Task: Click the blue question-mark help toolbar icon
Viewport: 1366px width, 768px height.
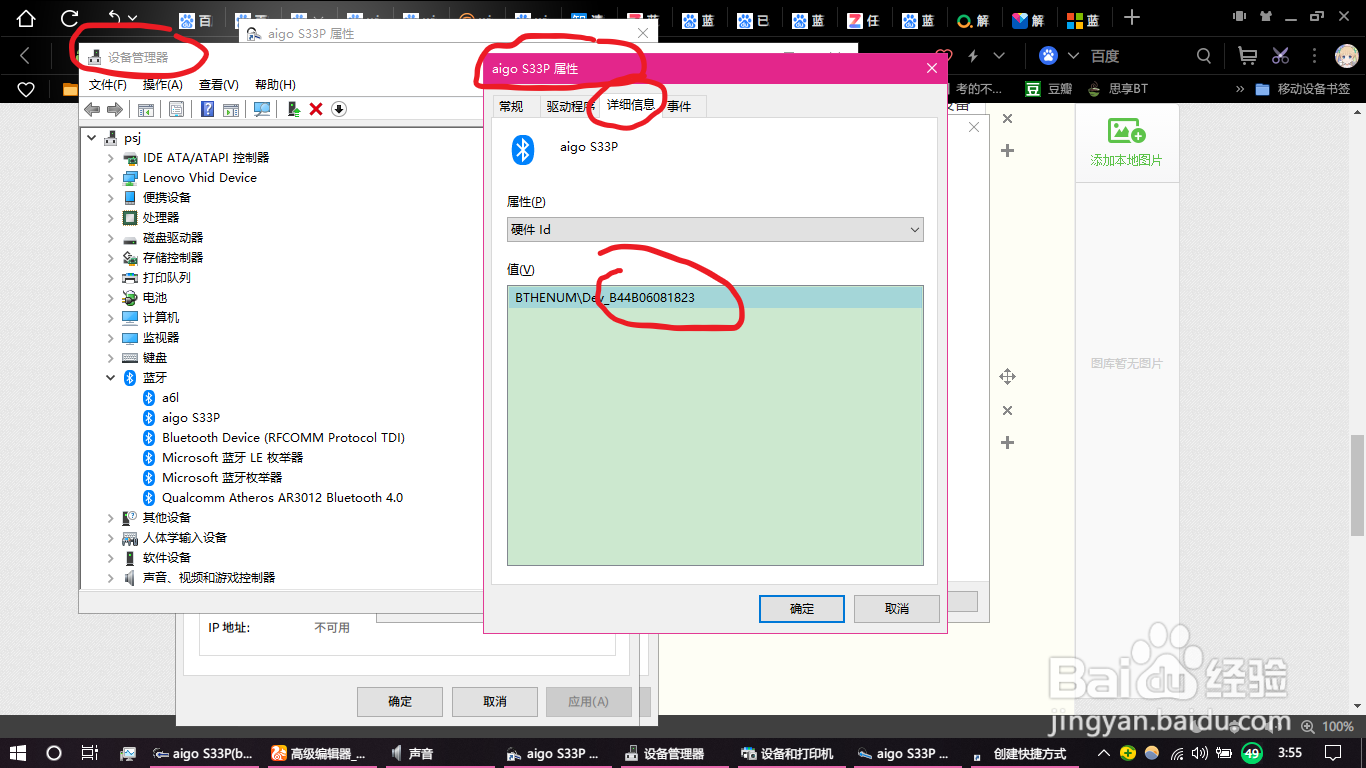Action: (208, 109)
